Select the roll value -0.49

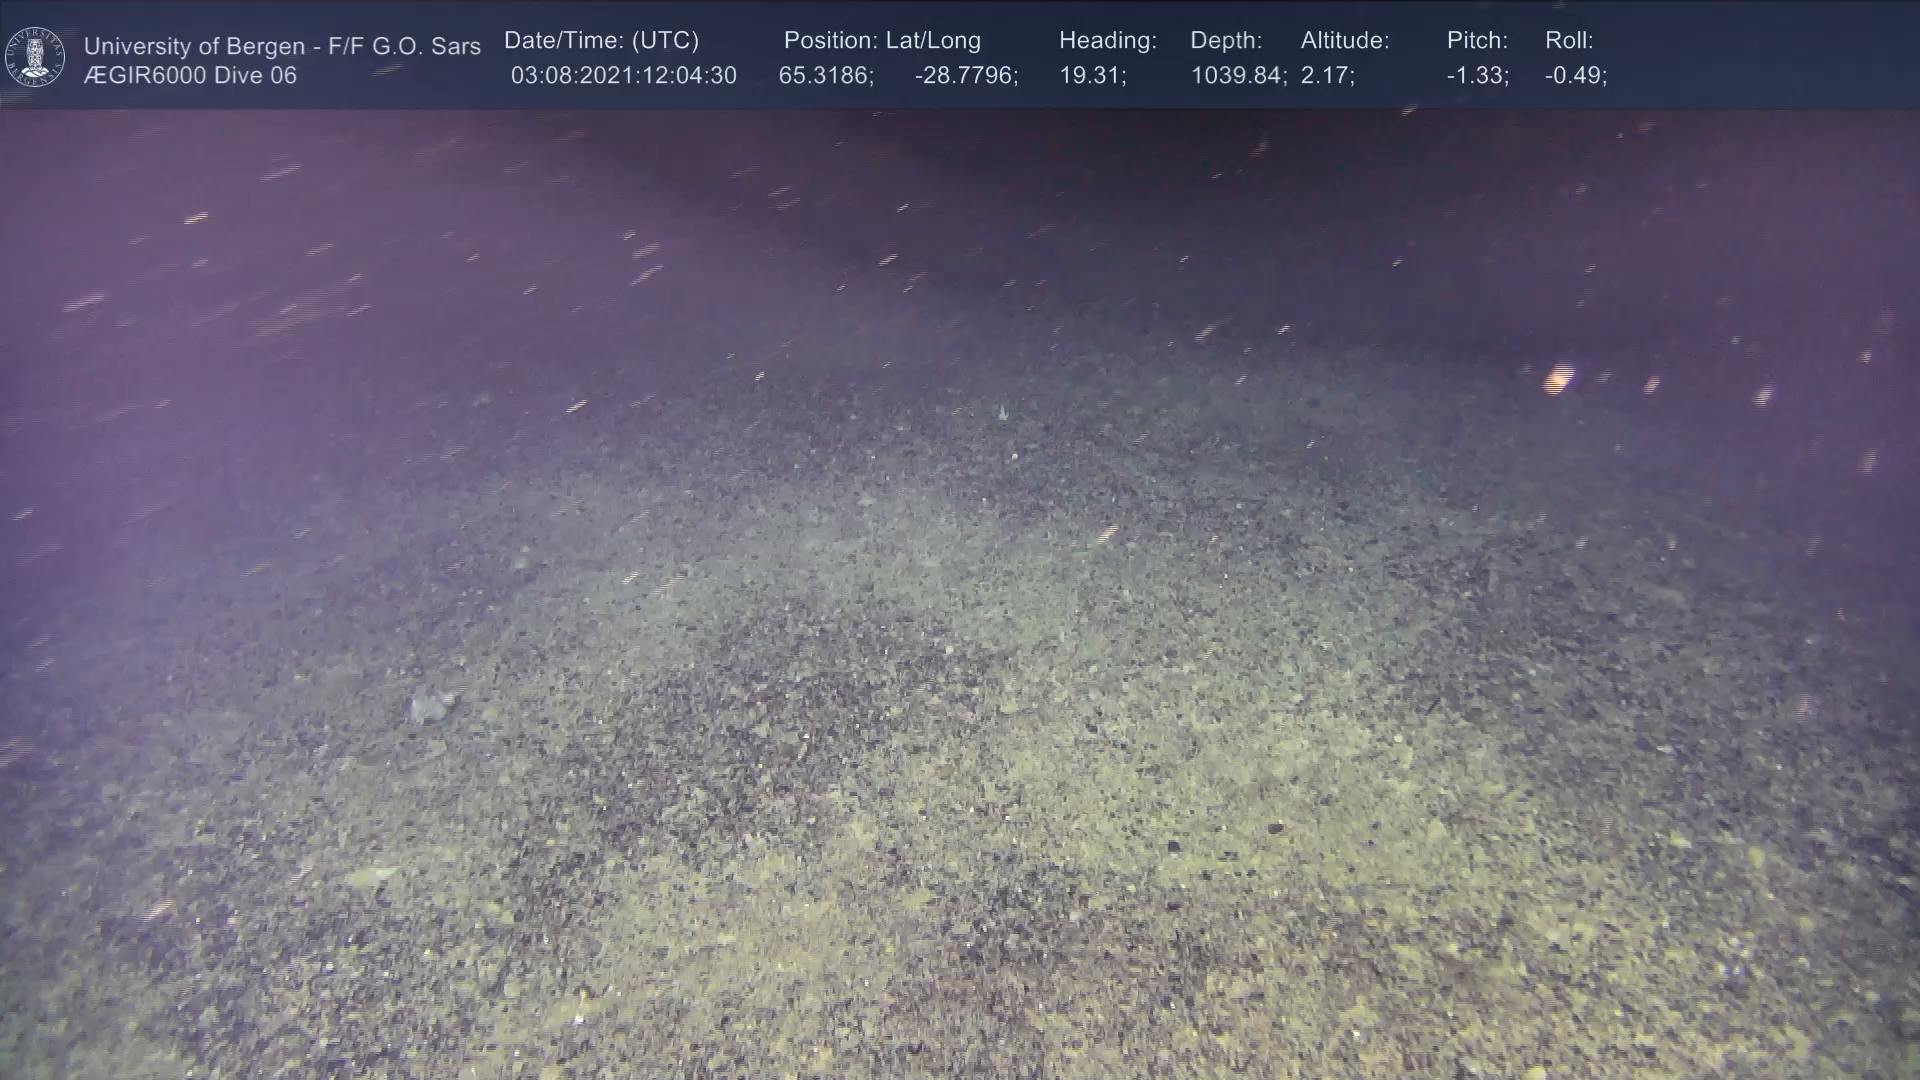coord(1575,76)
